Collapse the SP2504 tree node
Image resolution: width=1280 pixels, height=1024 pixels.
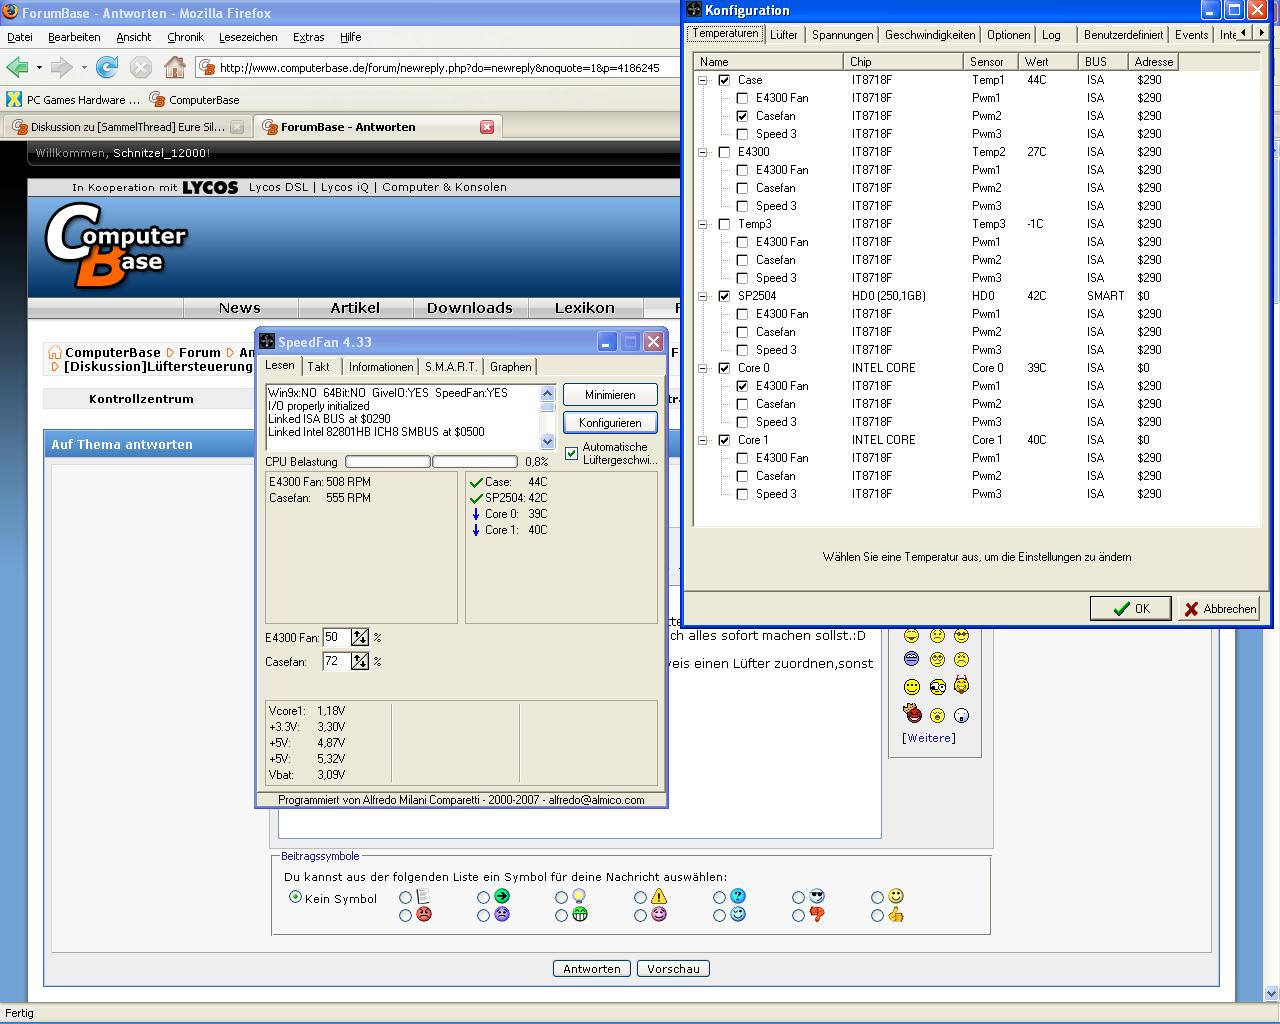point(703,296)
